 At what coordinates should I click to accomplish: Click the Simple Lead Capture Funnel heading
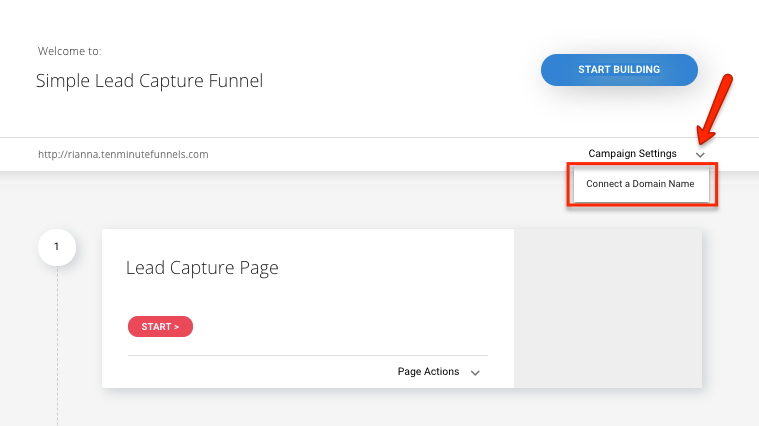pos(149,81)
